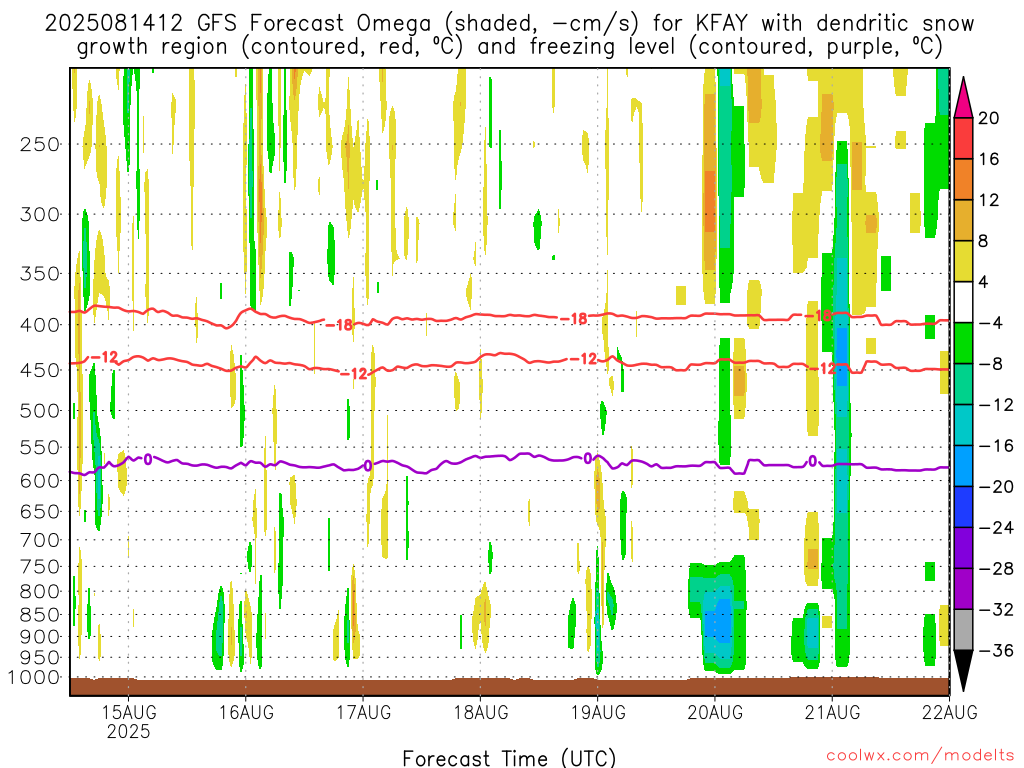The height and width of the screenshot is (768, 1024).
Task: Click the 500 pressure level label
Action: pos(40,411)
